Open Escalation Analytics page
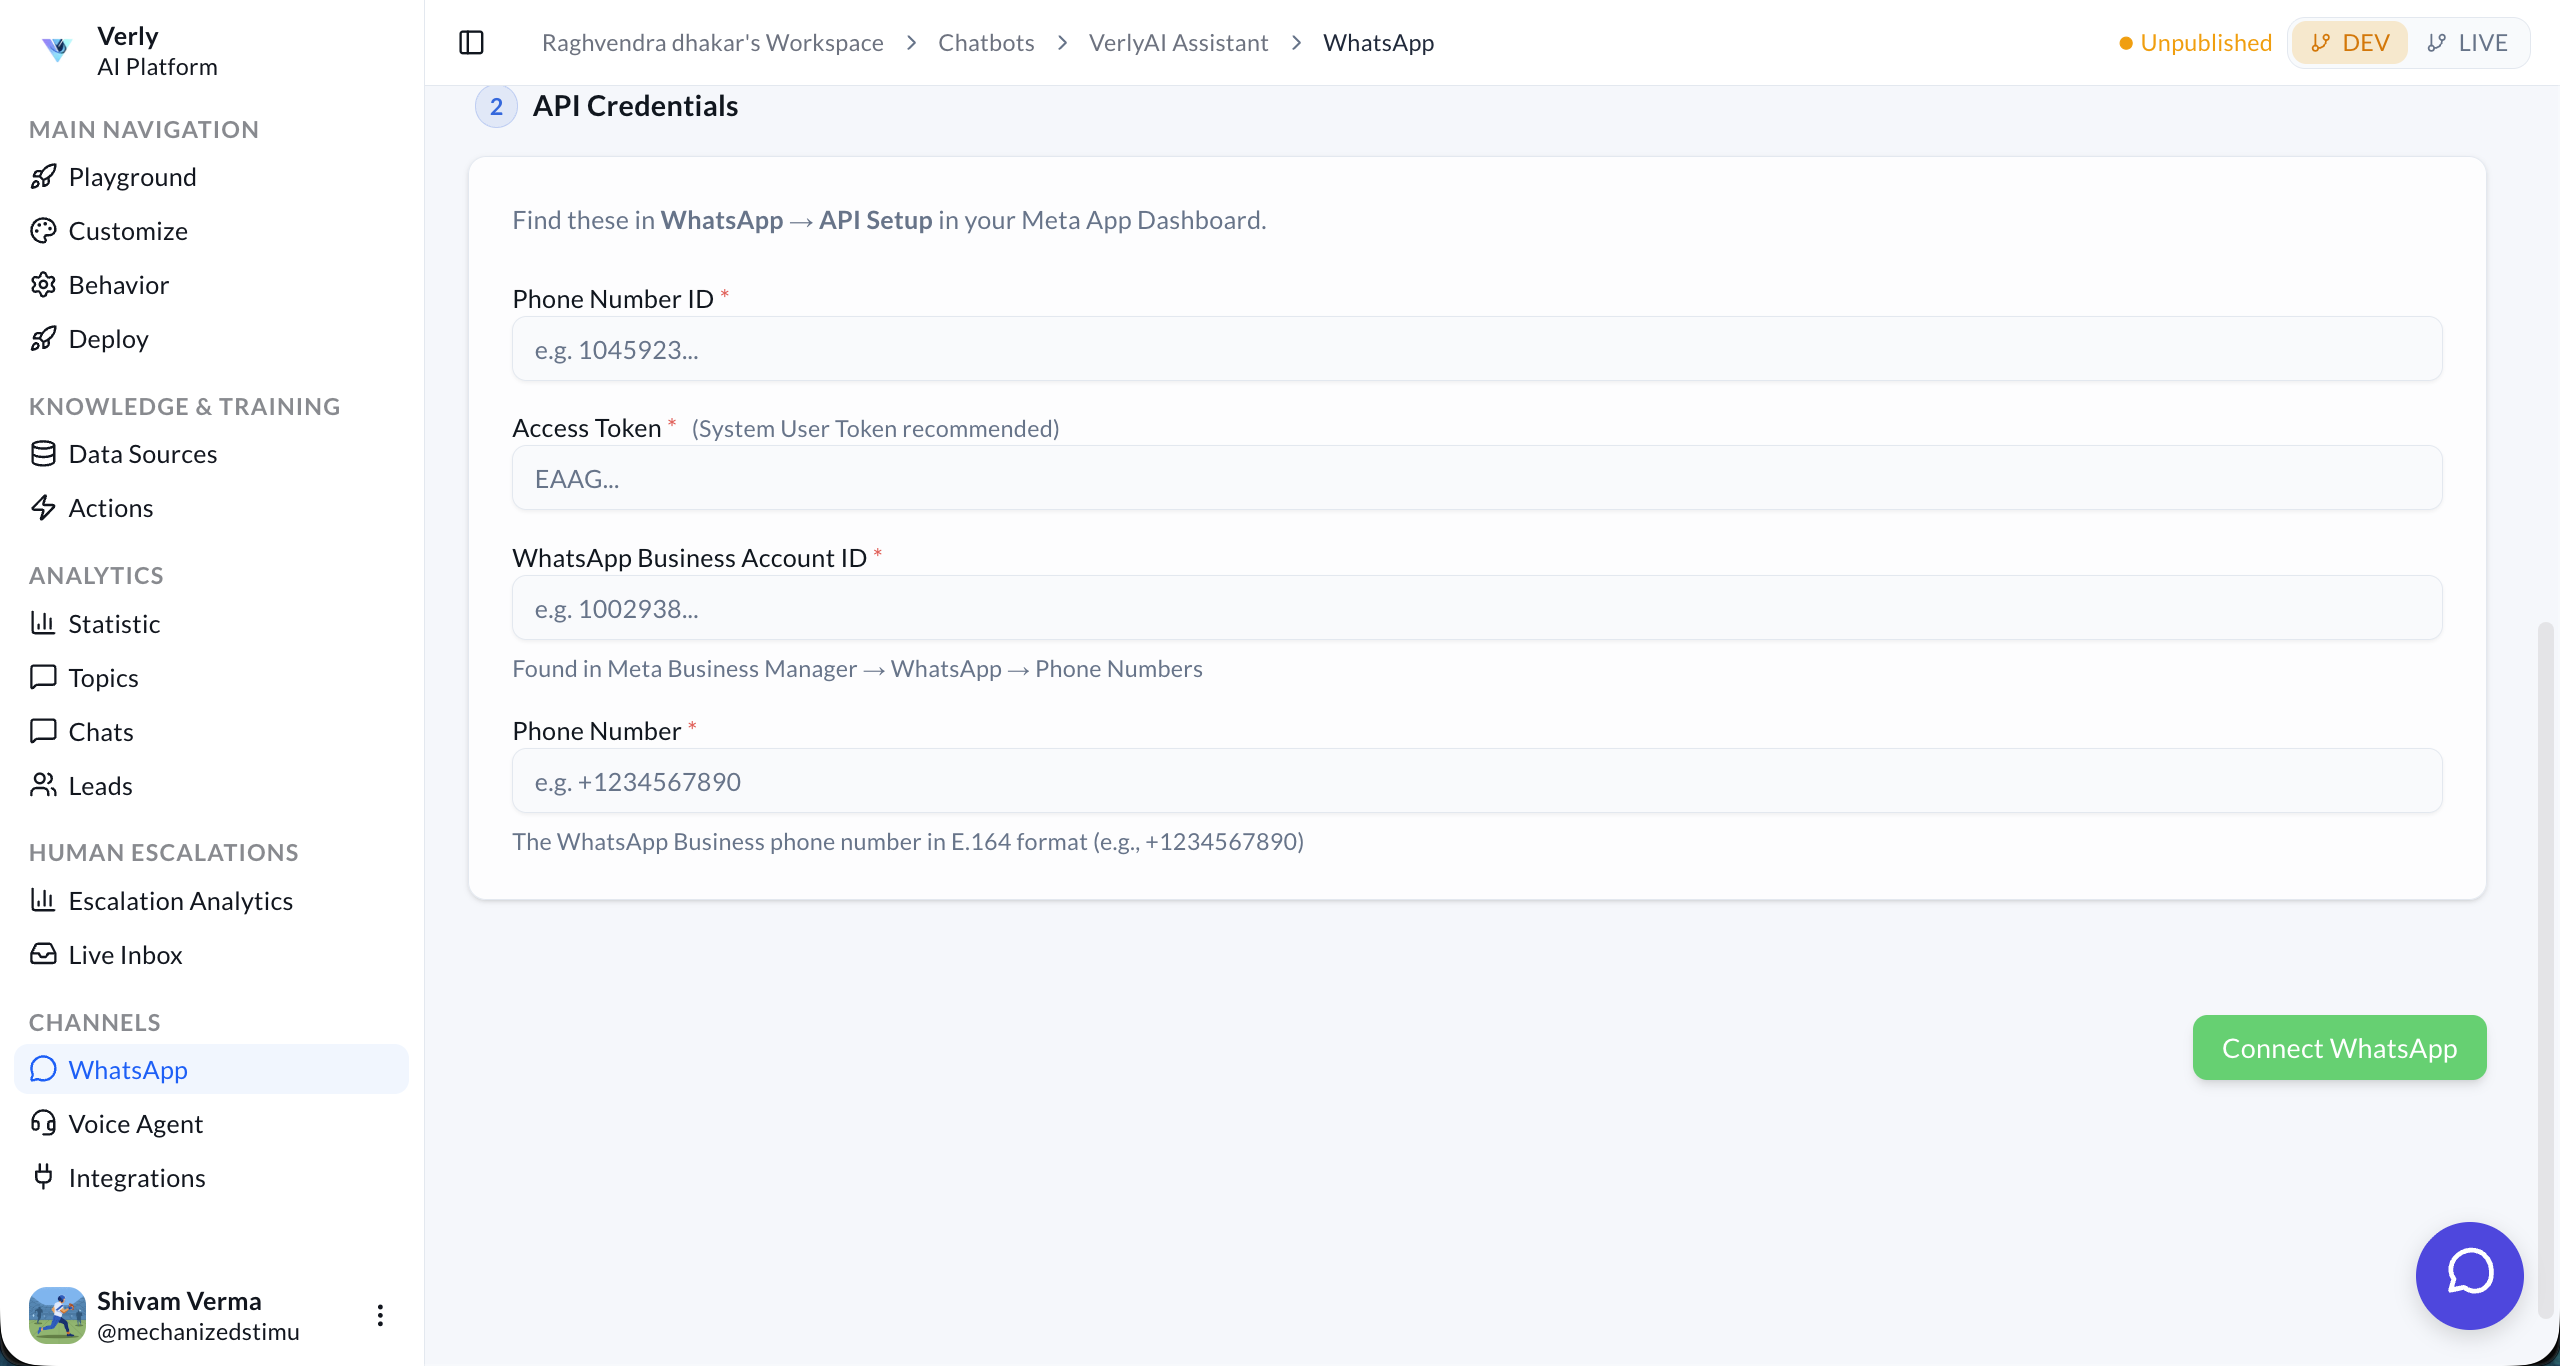The width and height of the screenshot is (2560, 1366). click(x=180, y=900)
